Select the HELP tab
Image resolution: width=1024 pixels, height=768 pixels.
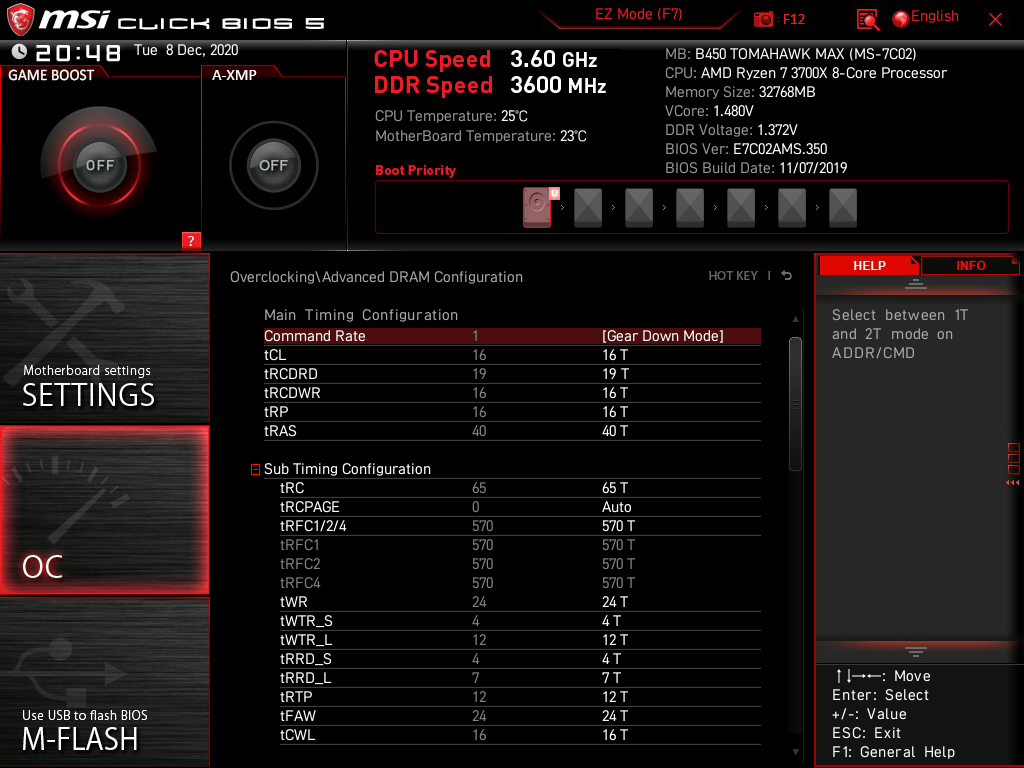pyautogui.click(x=868, y=265)
